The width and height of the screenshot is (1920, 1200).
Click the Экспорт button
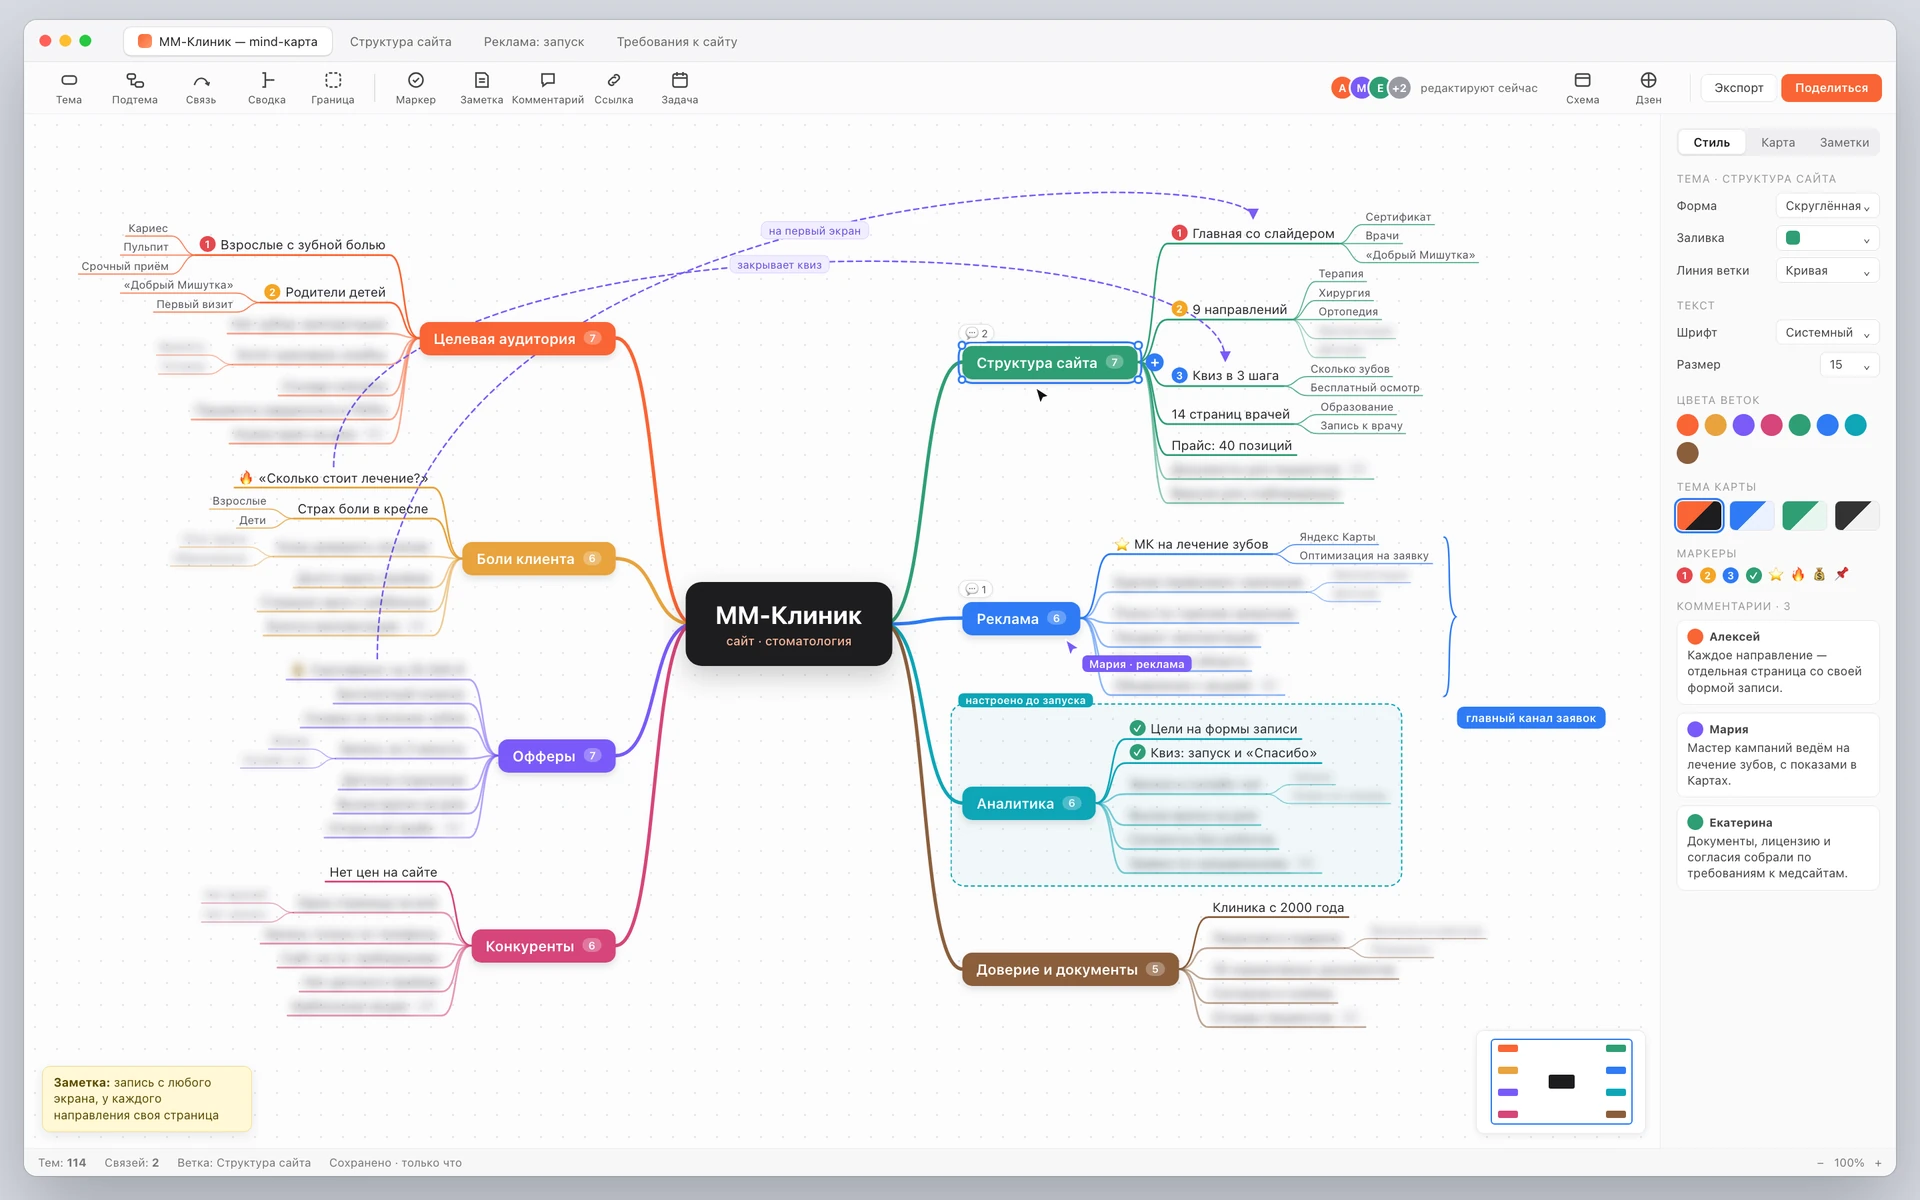(1739, 88)
